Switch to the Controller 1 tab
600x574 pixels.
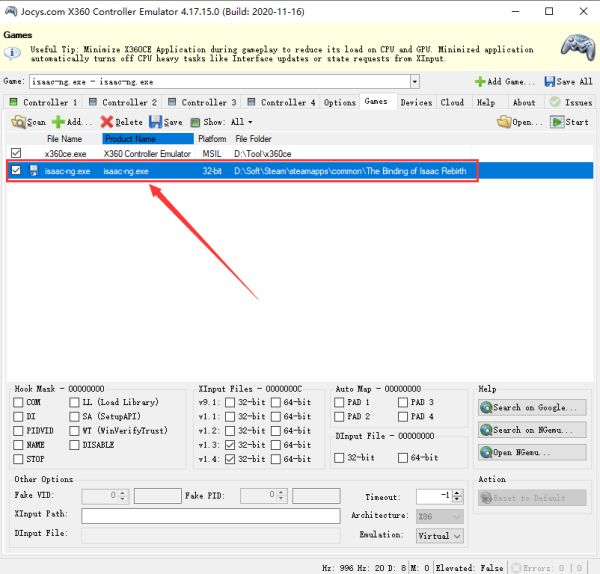[43, 102]
